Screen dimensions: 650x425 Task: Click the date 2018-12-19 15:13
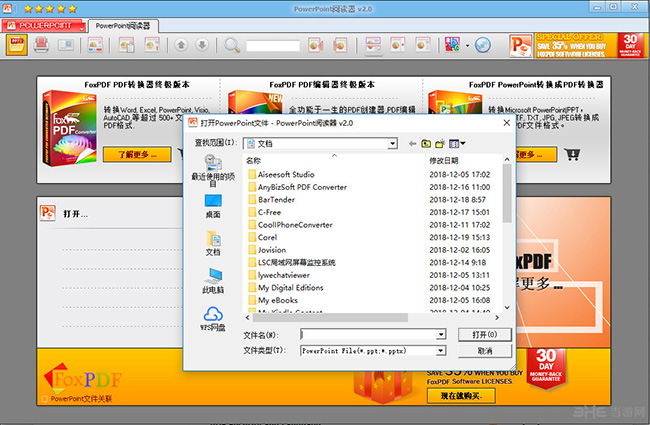click(x=459, y=237)
